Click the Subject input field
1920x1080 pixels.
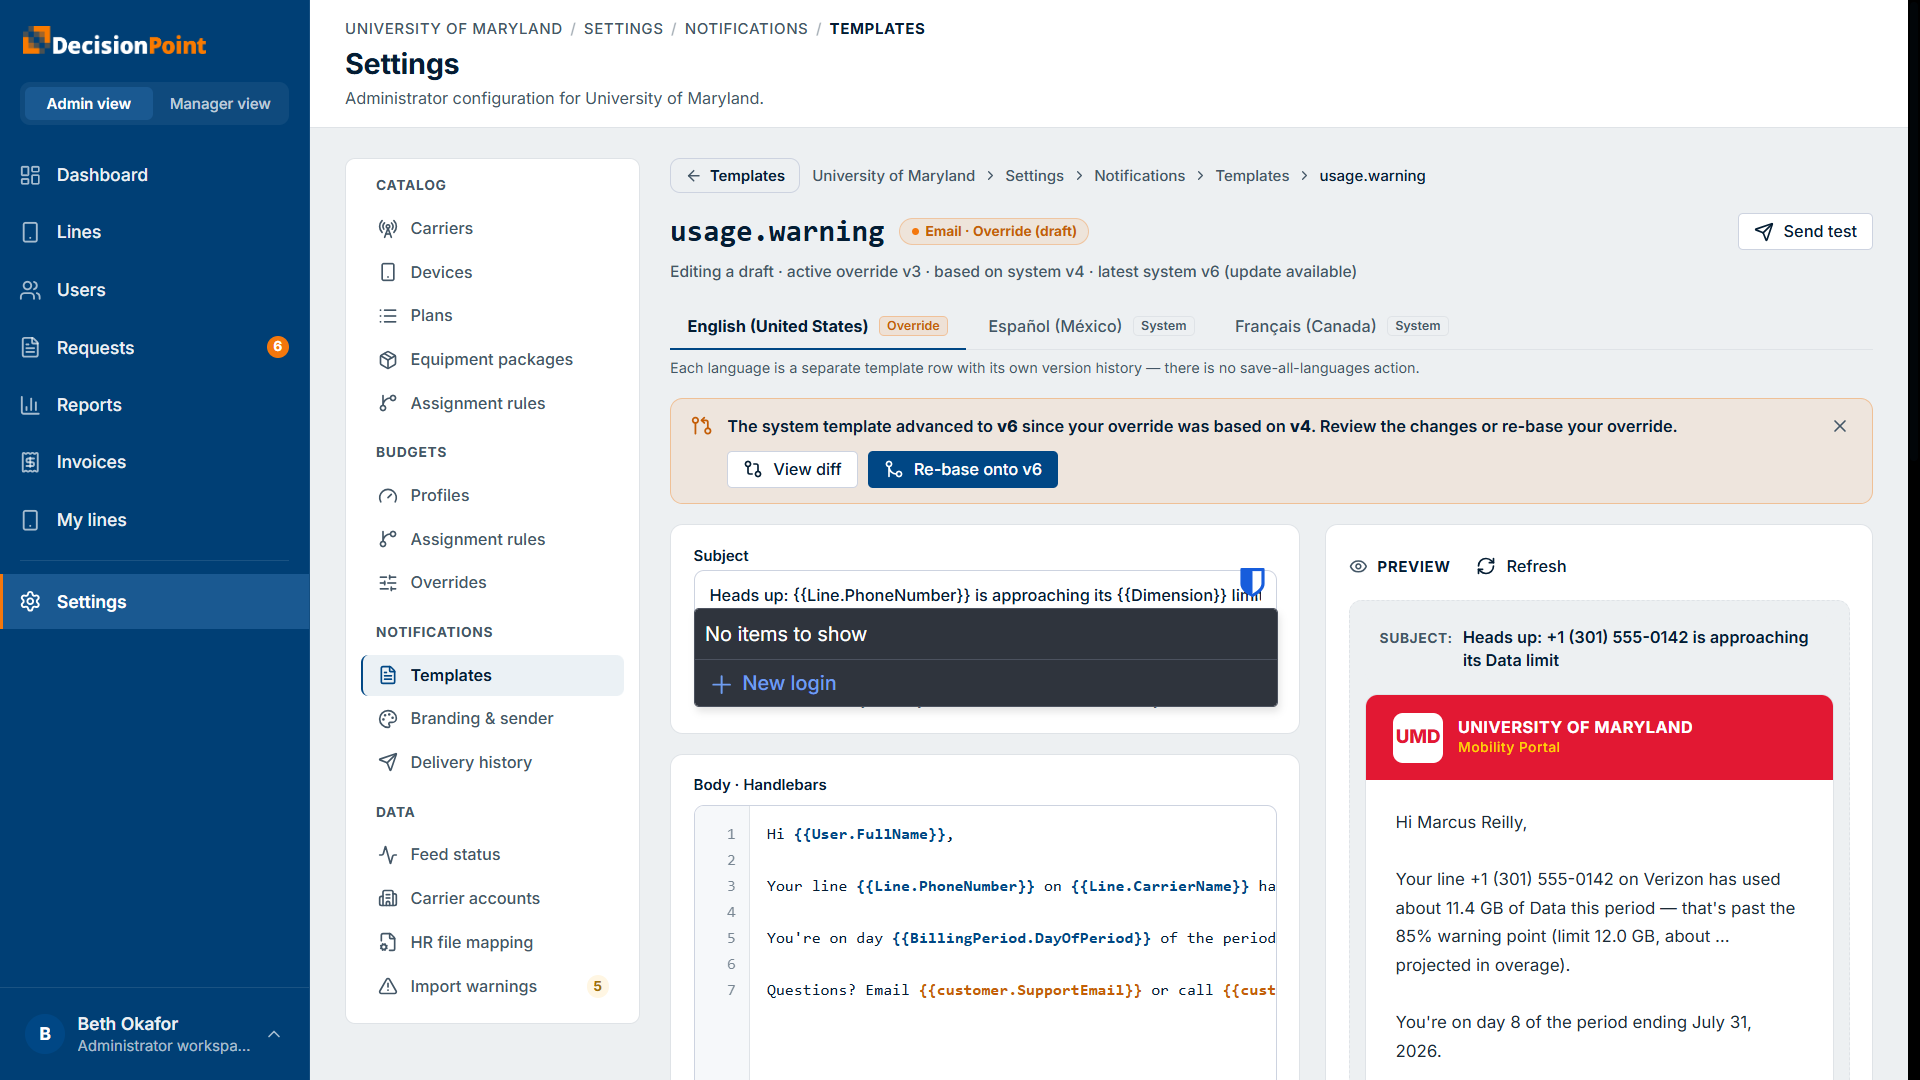[985, 596]
